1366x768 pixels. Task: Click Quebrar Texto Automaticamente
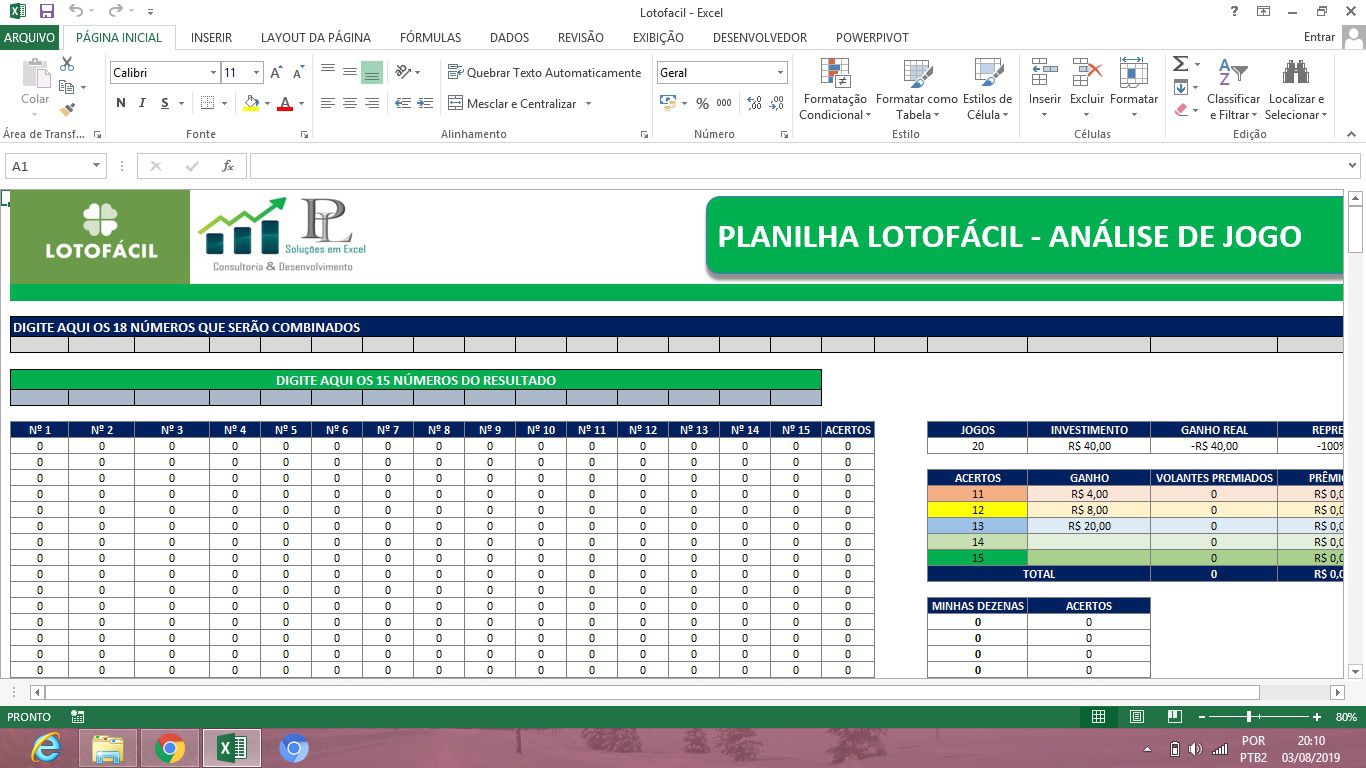(544, 72)
